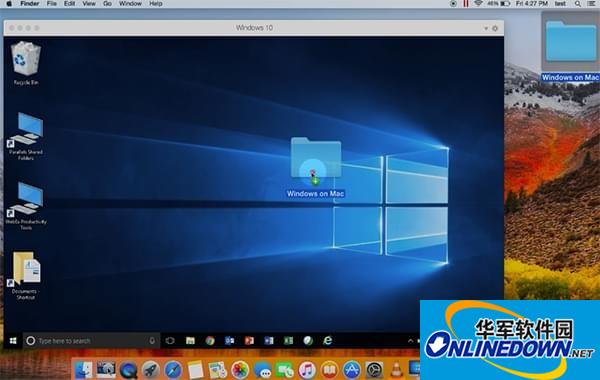Click the screen recording indicator in menu bar
Image resolution: width=600 pixels, height=380 pixels.
[453, 4]
